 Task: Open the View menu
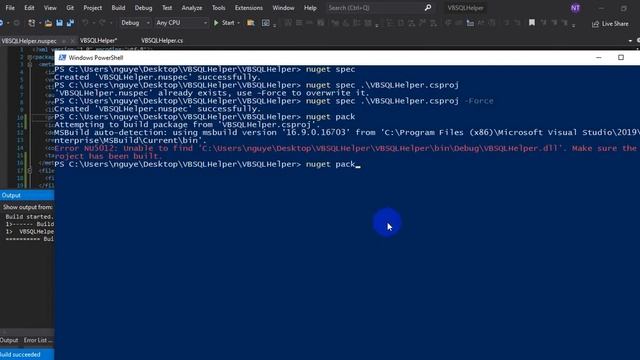[50, 8]
